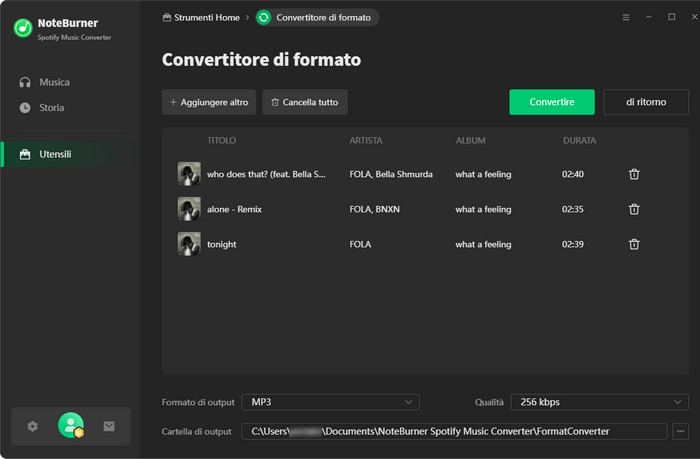
Task: Click Aggiungere altro to add files
Action: coord(209,102)
